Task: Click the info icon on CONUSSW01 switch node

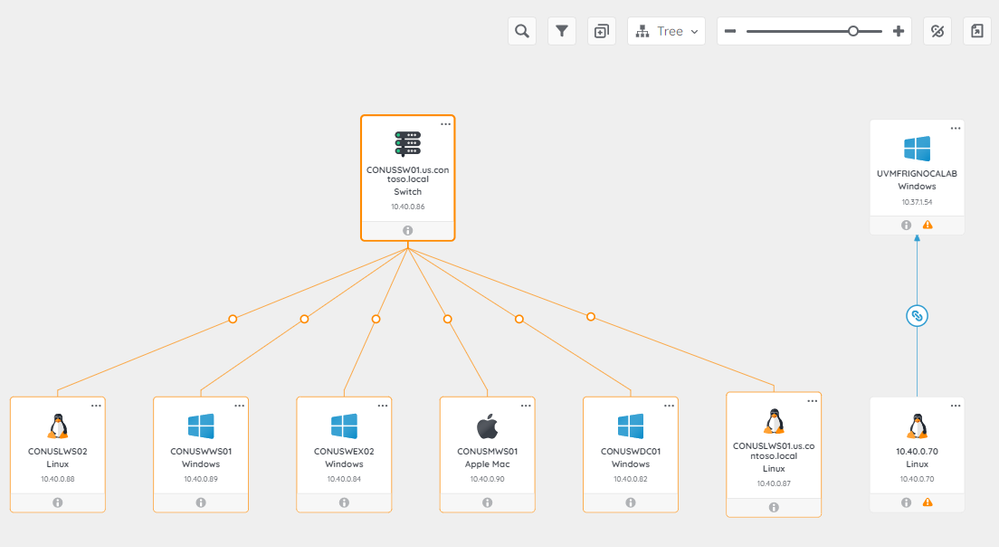Action: [x=408, y=230]
